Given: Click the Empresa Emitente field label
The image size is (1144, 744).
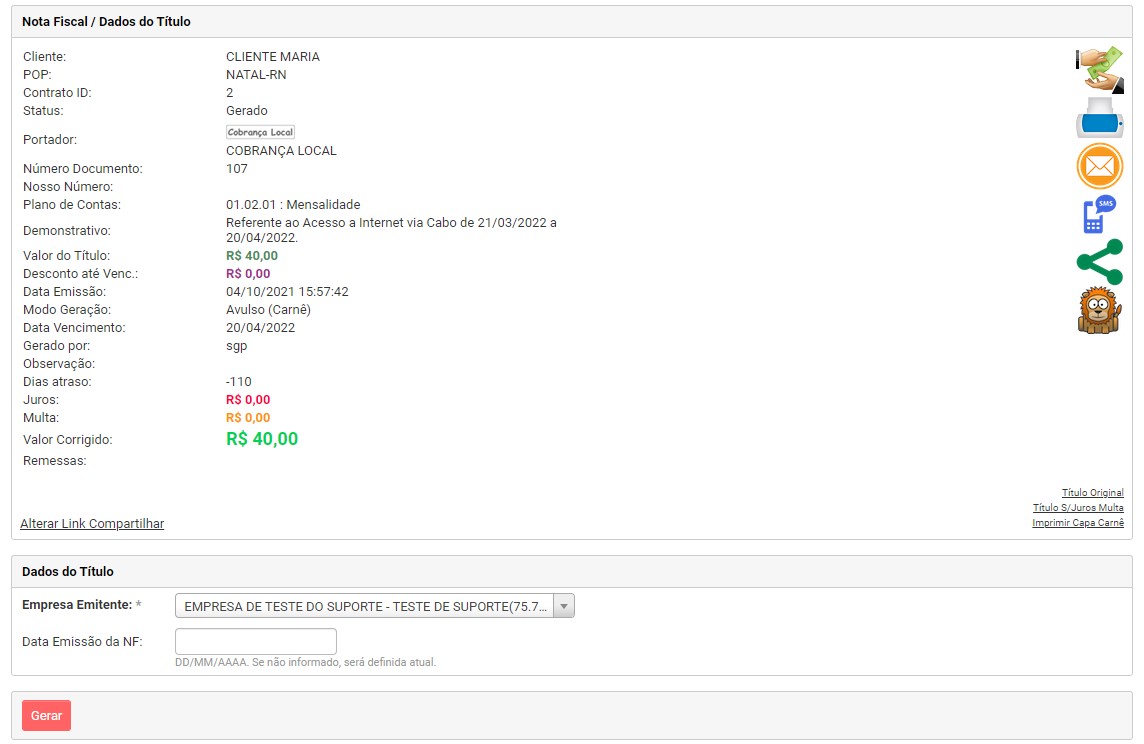Looking at the screenshot, I should click(76, 605).
